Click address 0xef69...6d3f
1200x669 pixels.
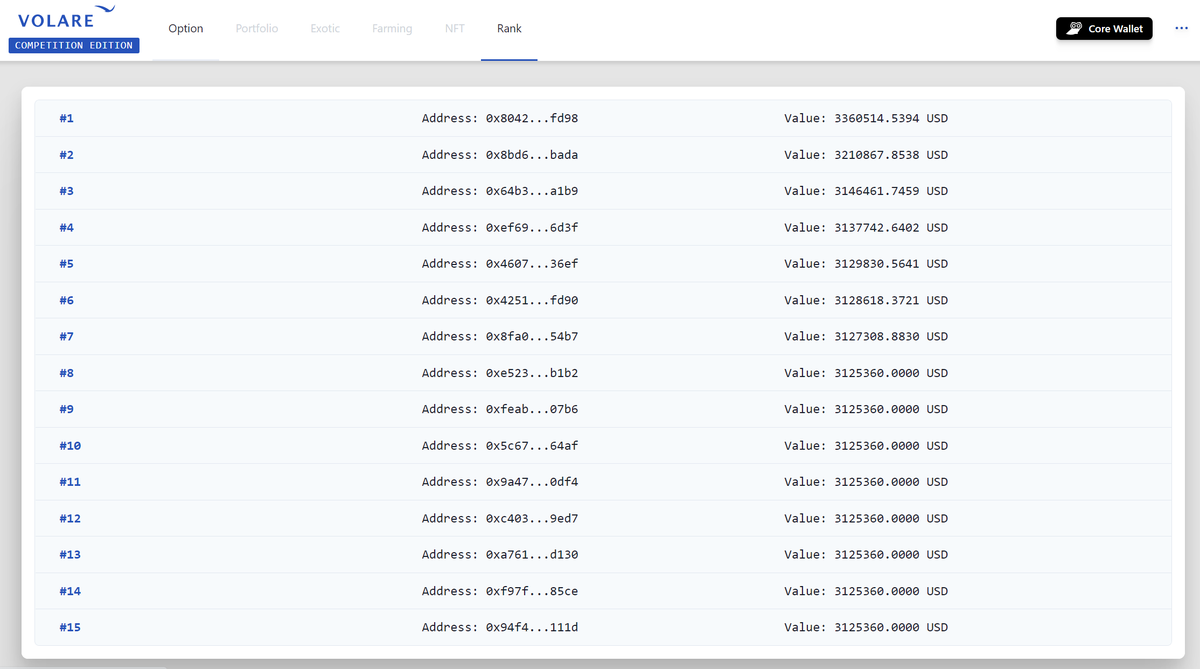coord(532,227)
